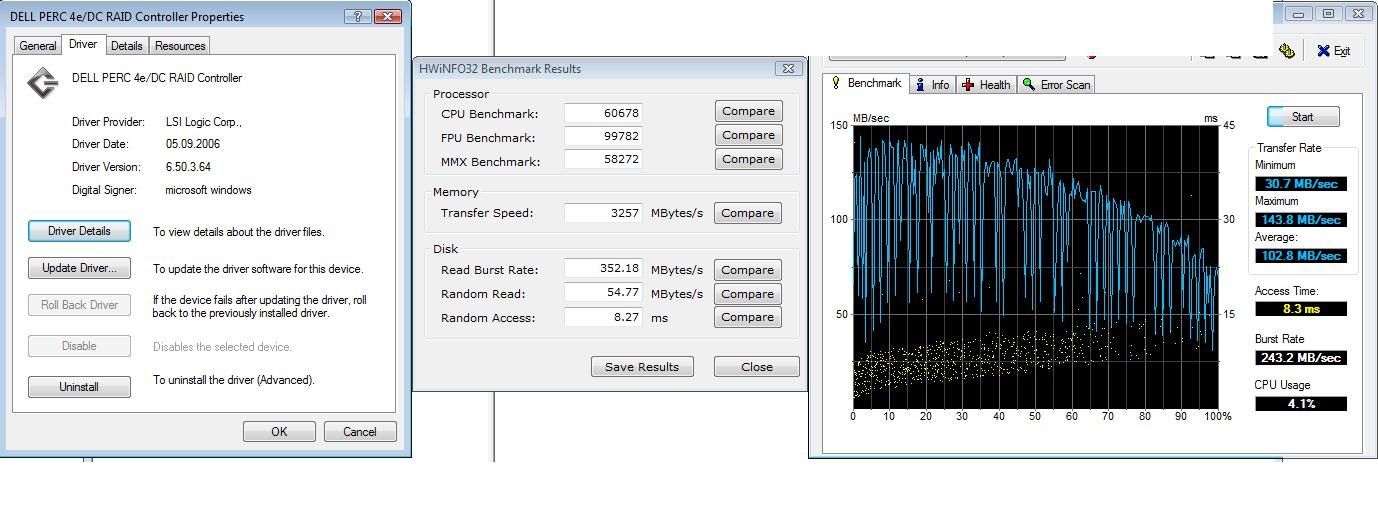1378x511 pixels.
Task: Click the Driver Provider text LSI Logic Corp.
Action: [x=204, y=122]
